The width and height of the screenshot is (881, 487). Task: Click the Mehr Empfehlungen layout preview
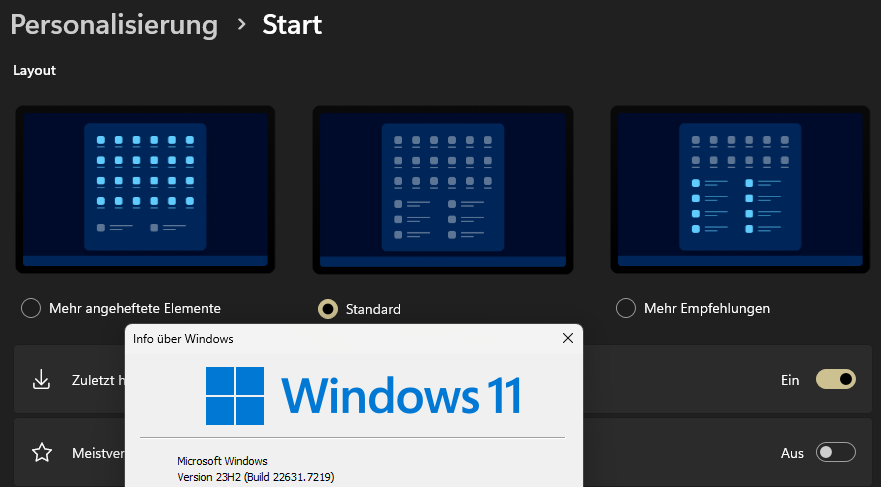740,189
